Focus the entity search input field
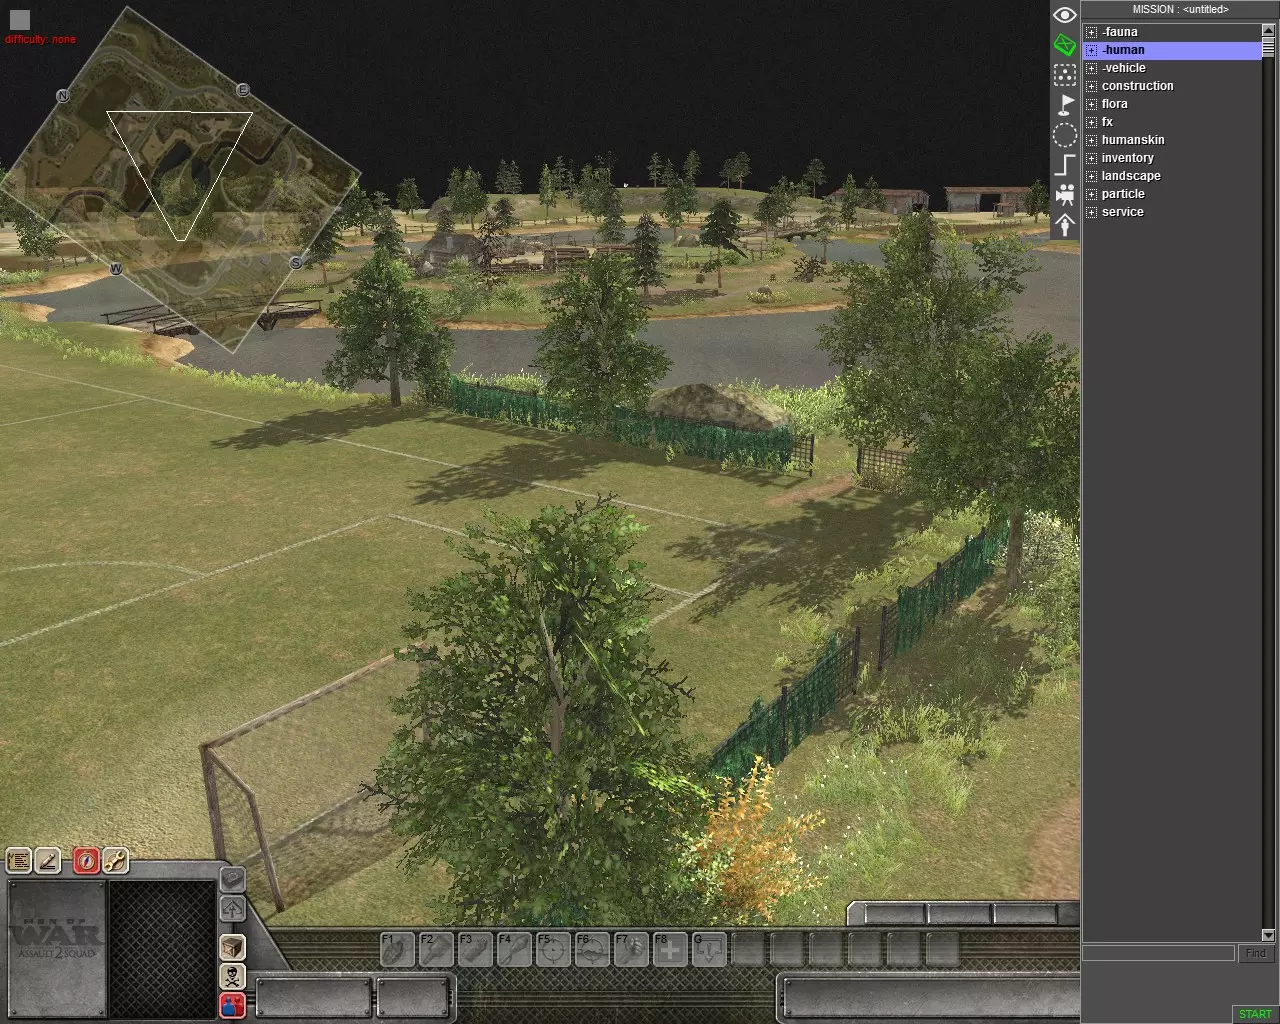 [x=1159, y=954]
